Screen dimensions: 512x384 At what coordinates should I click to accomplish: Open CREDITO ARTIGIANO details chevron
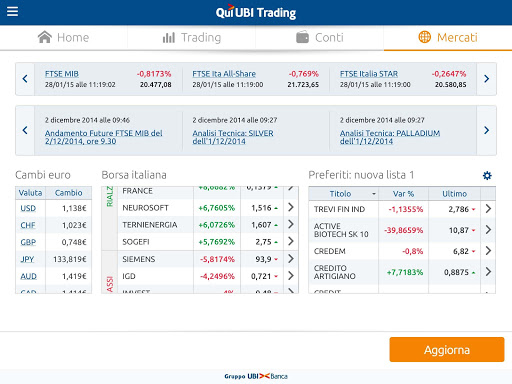click(488, 272)
